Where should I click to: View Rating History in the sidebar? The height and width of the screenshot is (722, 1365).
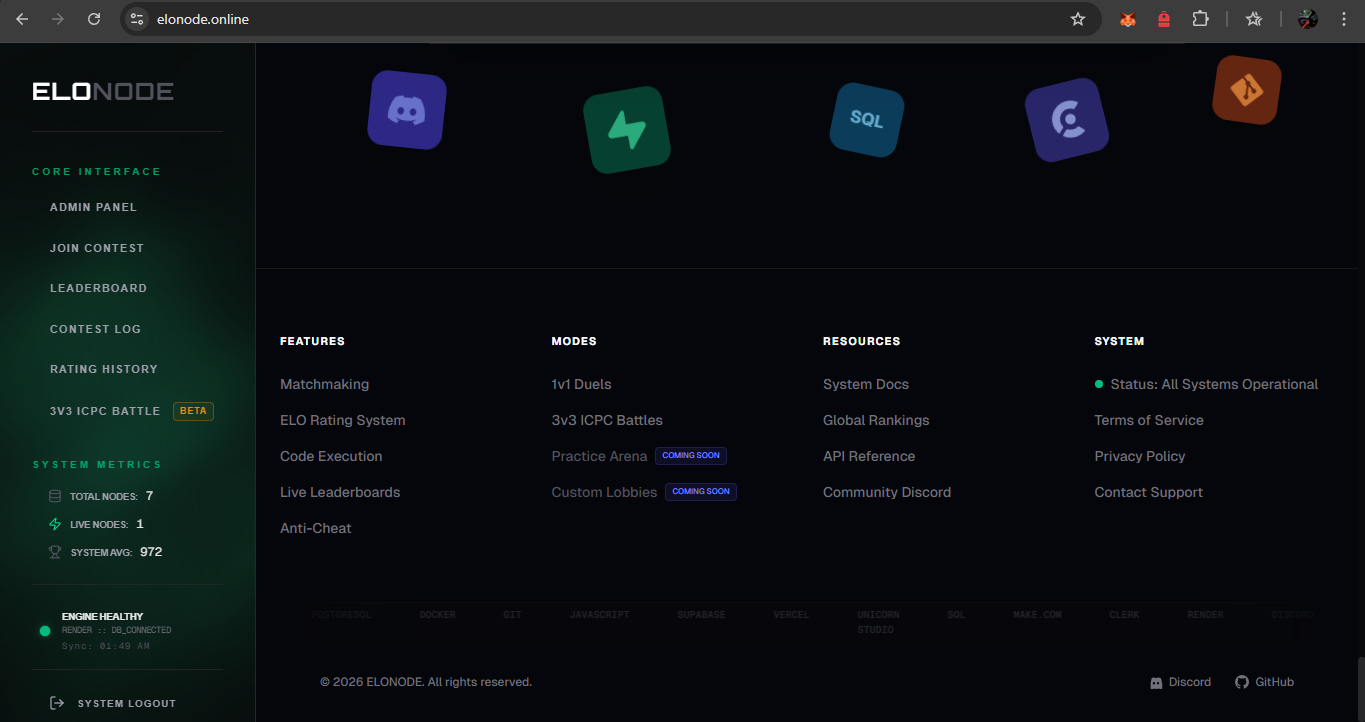tap(104, 369)
